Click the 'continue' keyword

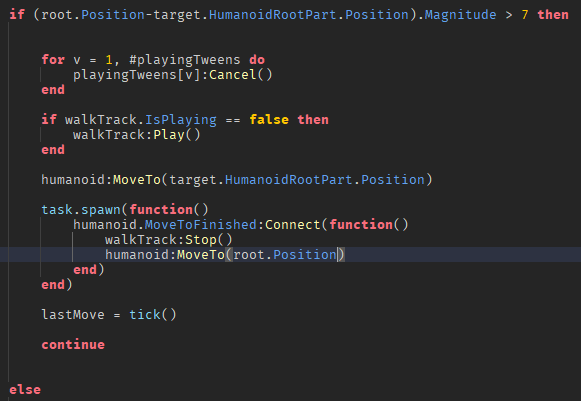(x=73, y=345)
